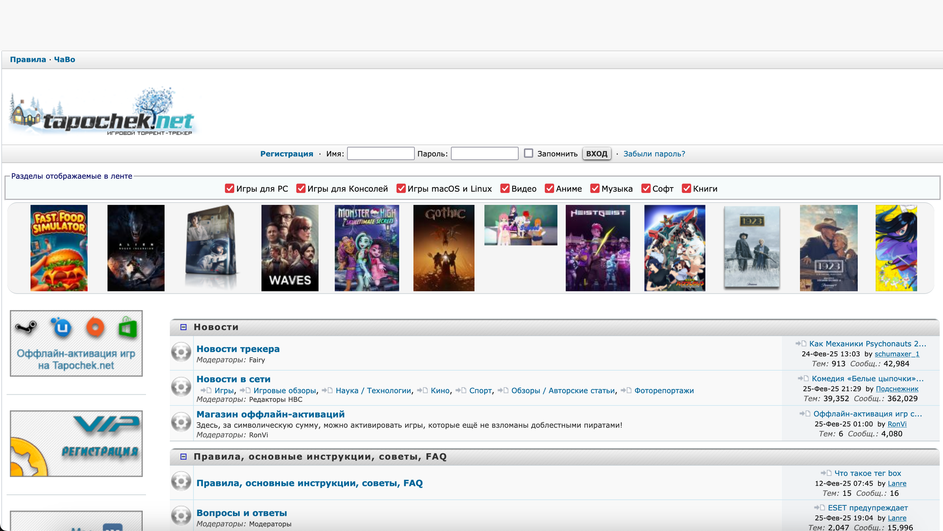The width and height of the screenshot is (943, 531).
Task: Click the subforum icon before Кино
Action: (x=422, y=391)
